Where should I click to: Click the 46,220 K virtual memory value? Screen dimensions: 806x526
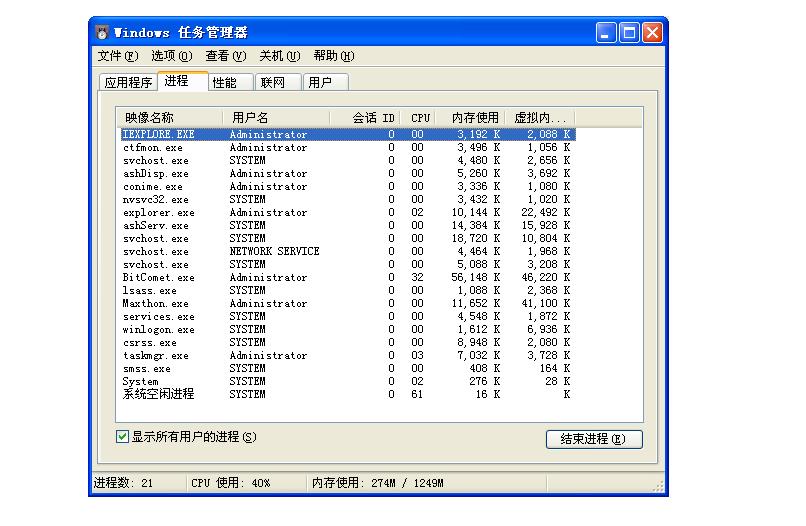[545, 277]
